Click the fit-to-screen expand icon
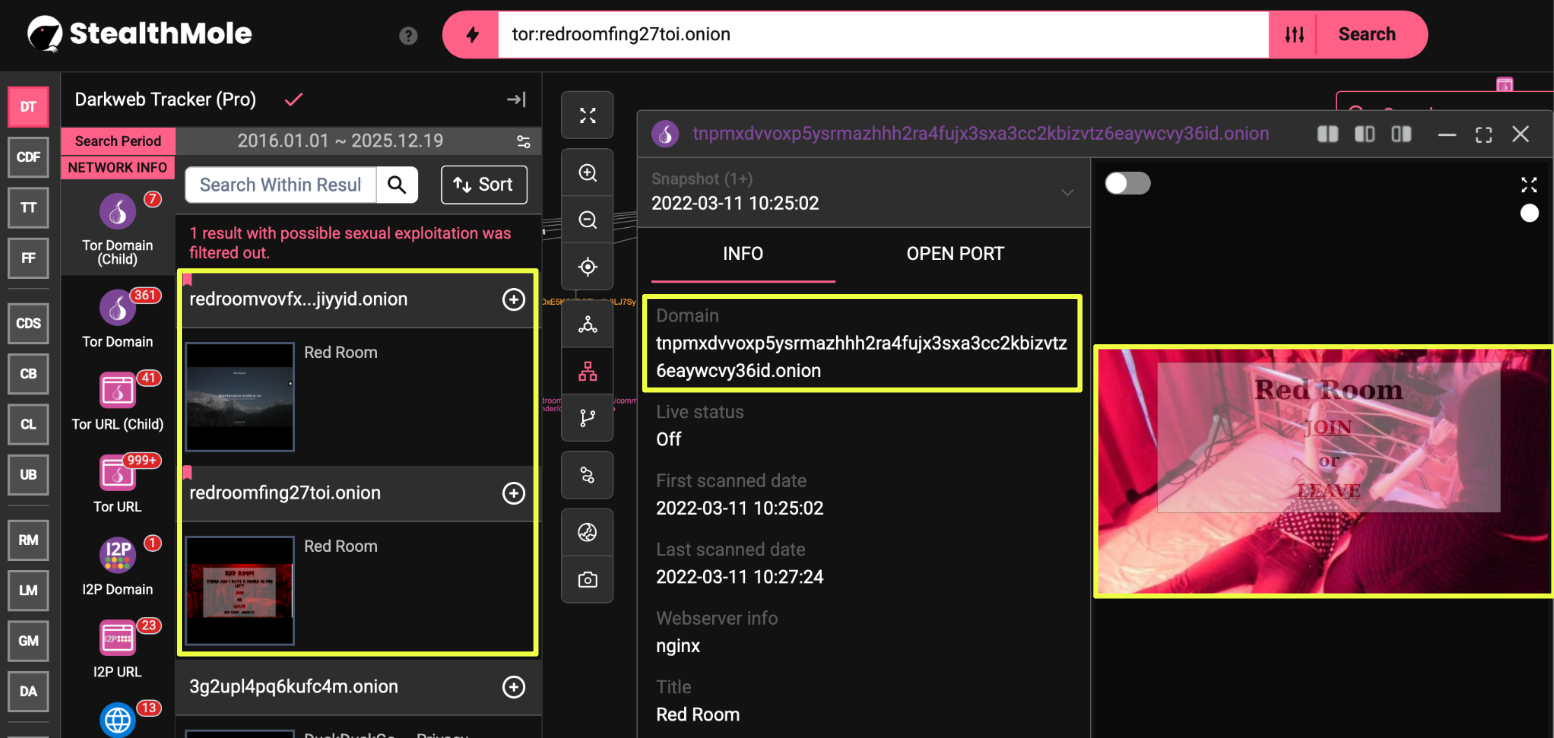 click(x=588, y=116)
